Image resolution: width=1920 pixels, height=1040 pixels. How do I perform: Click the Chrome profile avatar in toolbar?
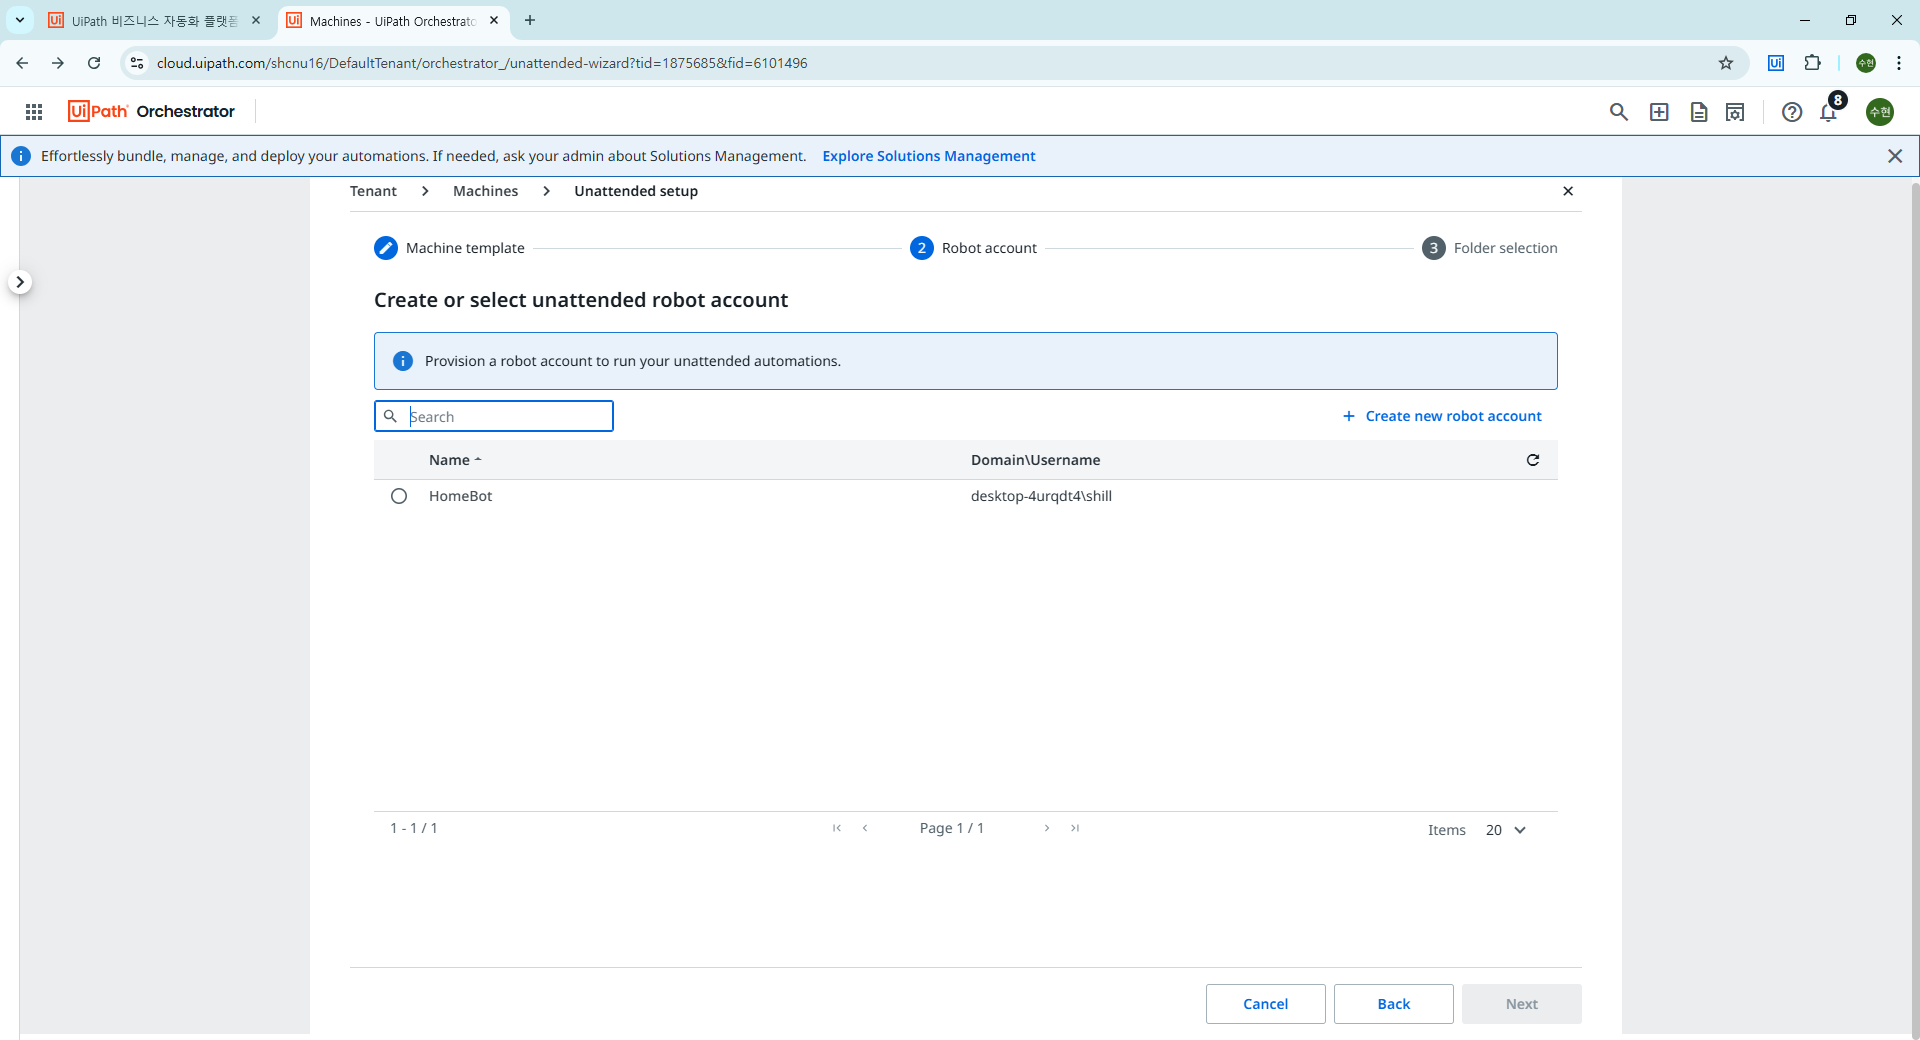click(x=1866, y=63)
